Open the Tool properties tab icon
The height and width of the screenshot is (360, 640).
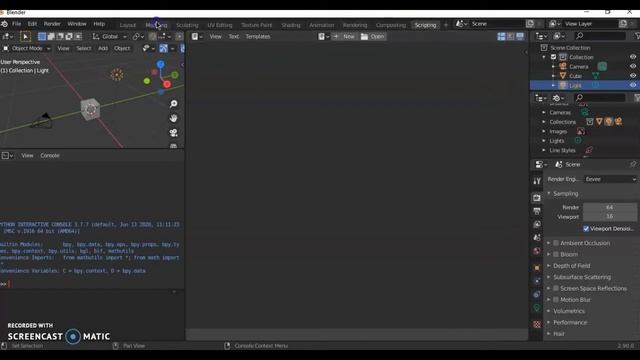point(537,181)
